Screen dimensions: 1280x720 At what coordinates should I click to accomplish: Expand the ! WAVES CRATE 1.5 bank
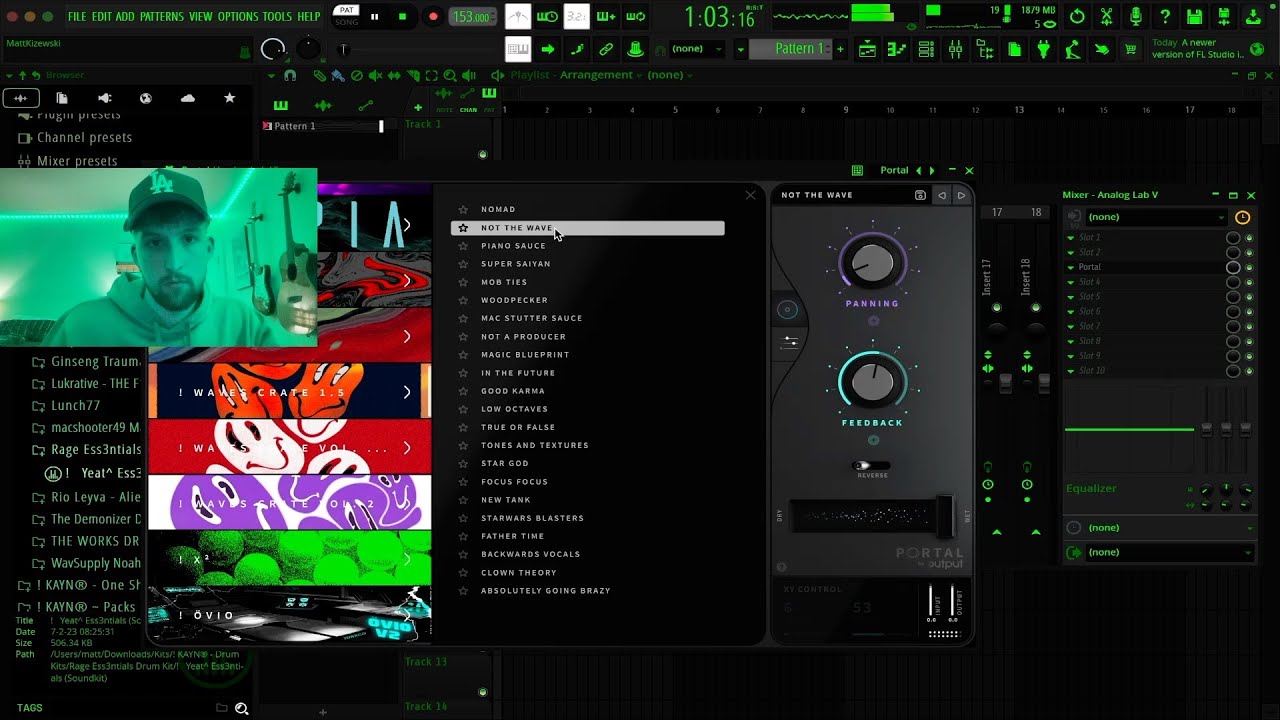[407, 393]
